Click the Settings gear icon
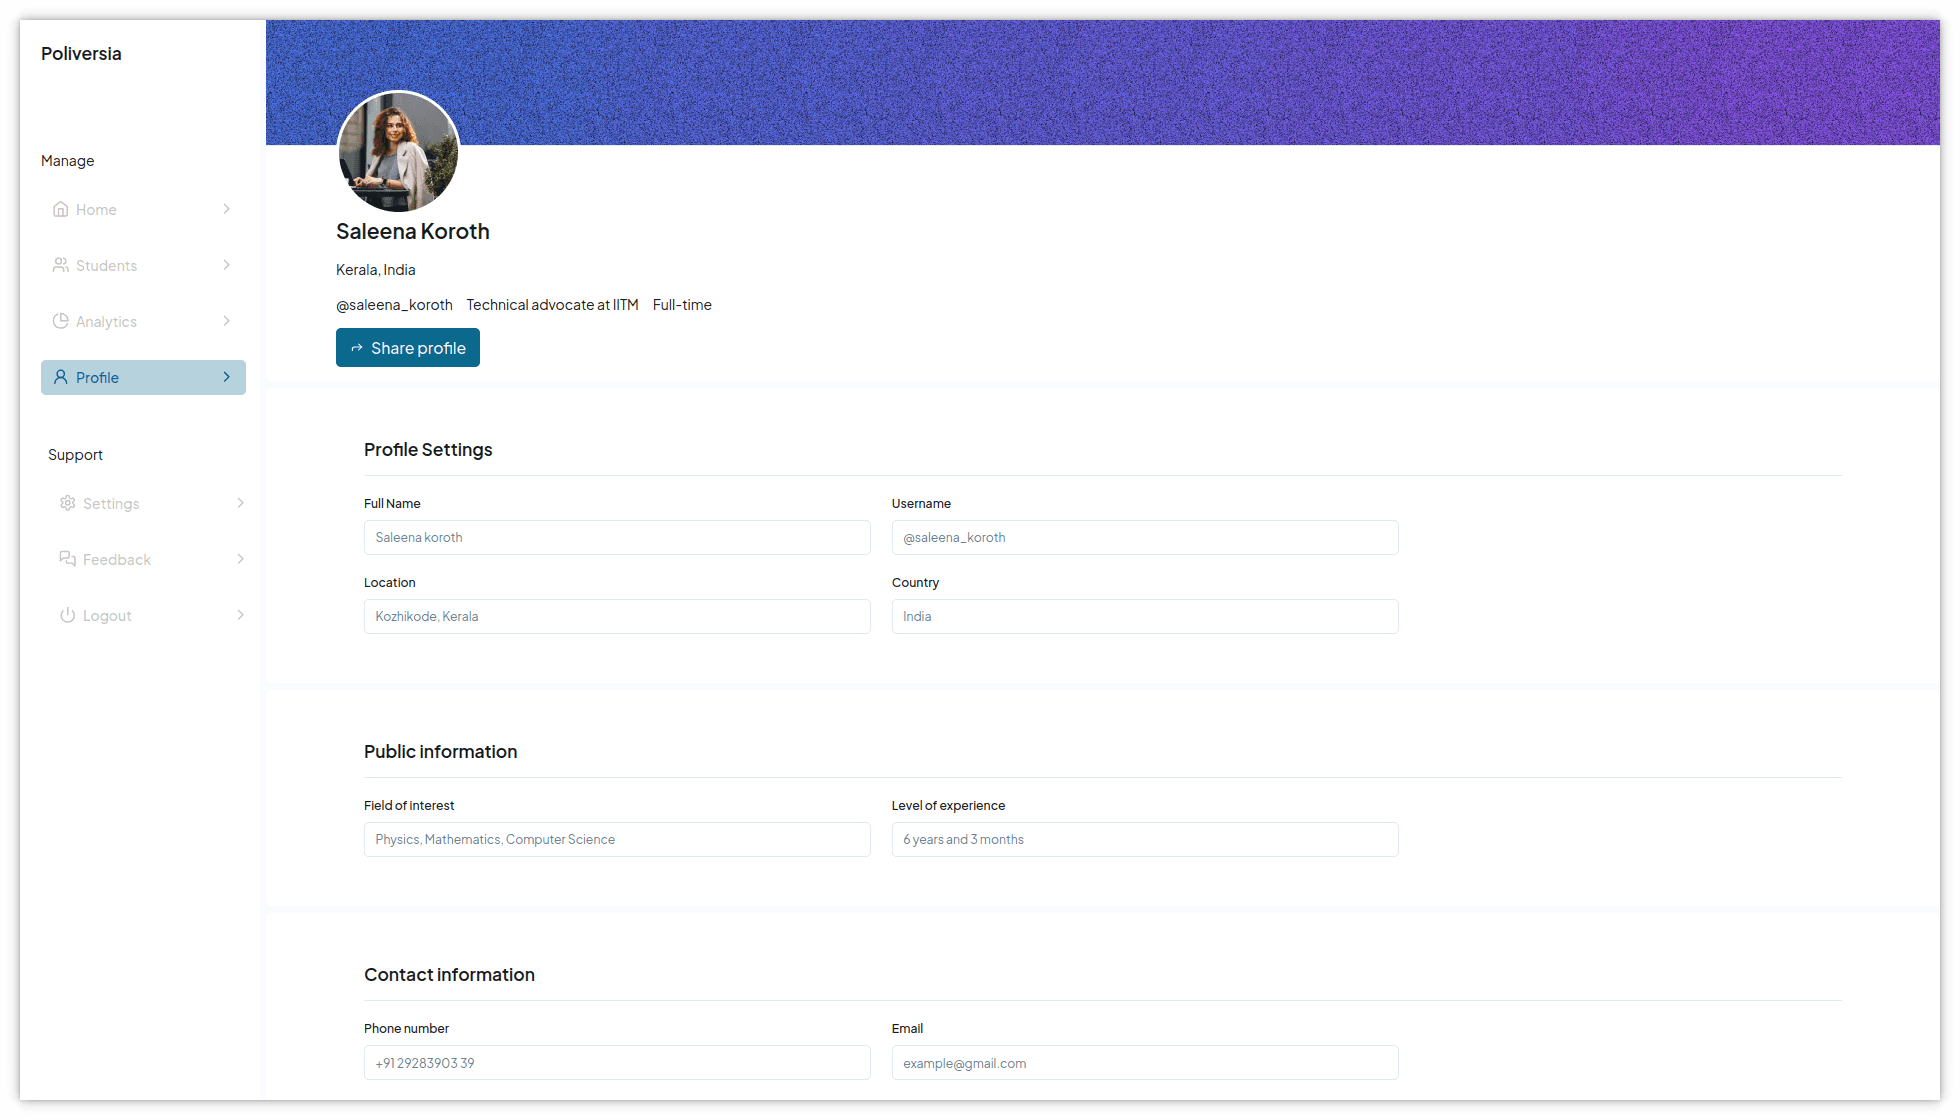This screenshot has height=1120, width=1960. coord(68,503)
